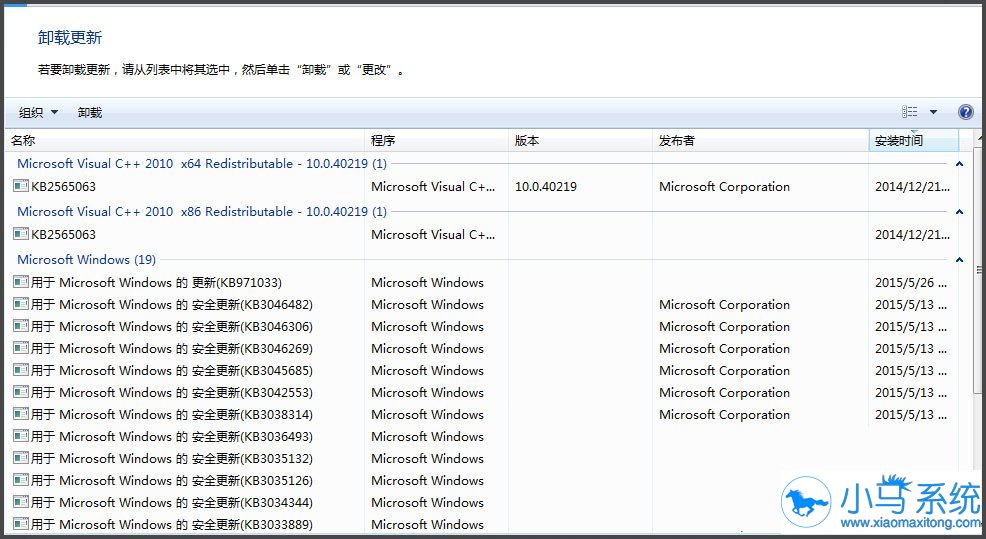This screenshot has height=539, width=986.
Task: Select the KB2565063 entry under x86 Redistributable
Action: click(64, 235)
